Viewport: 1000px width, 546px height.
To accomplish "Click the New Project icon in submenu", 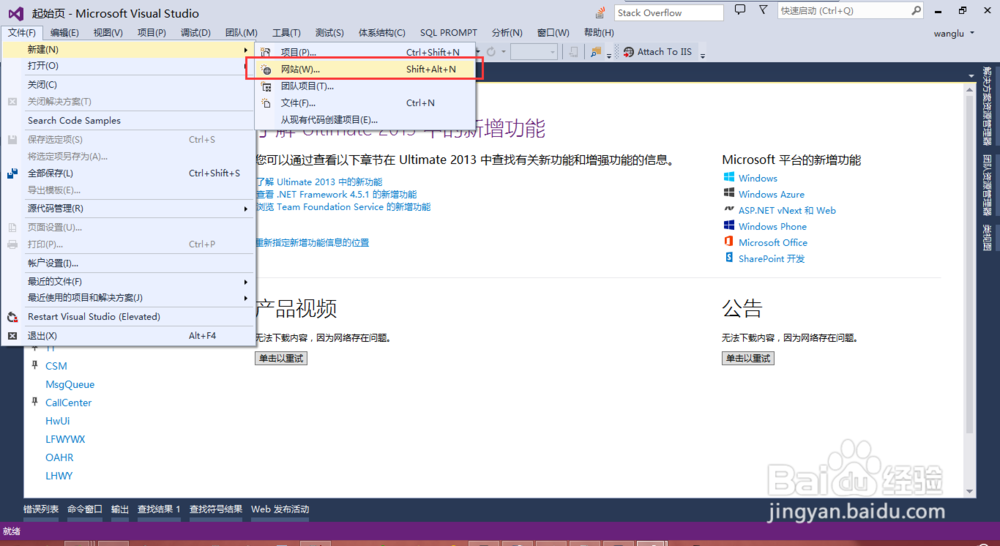I will tap(267, 52).
